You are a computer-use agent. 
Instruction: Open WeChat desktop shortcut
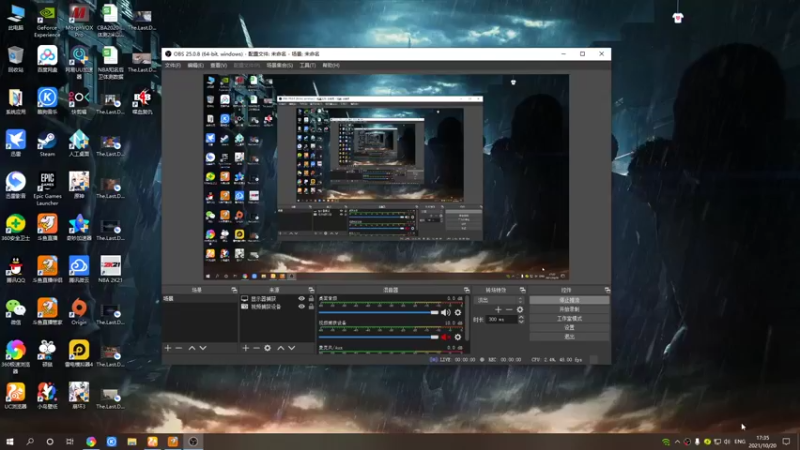coord(15,311)
